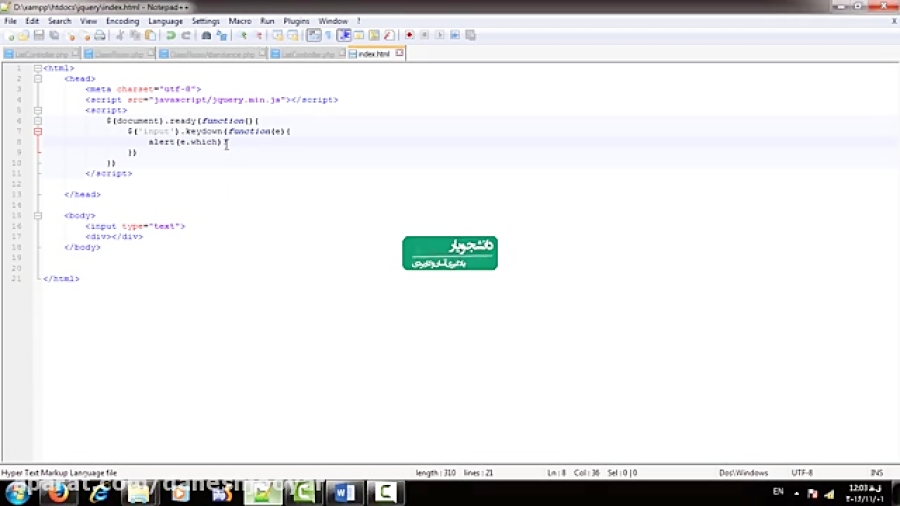Save the file using the Save toolbar icon
This screenshot has width=900, height=506.
[38, 36]
